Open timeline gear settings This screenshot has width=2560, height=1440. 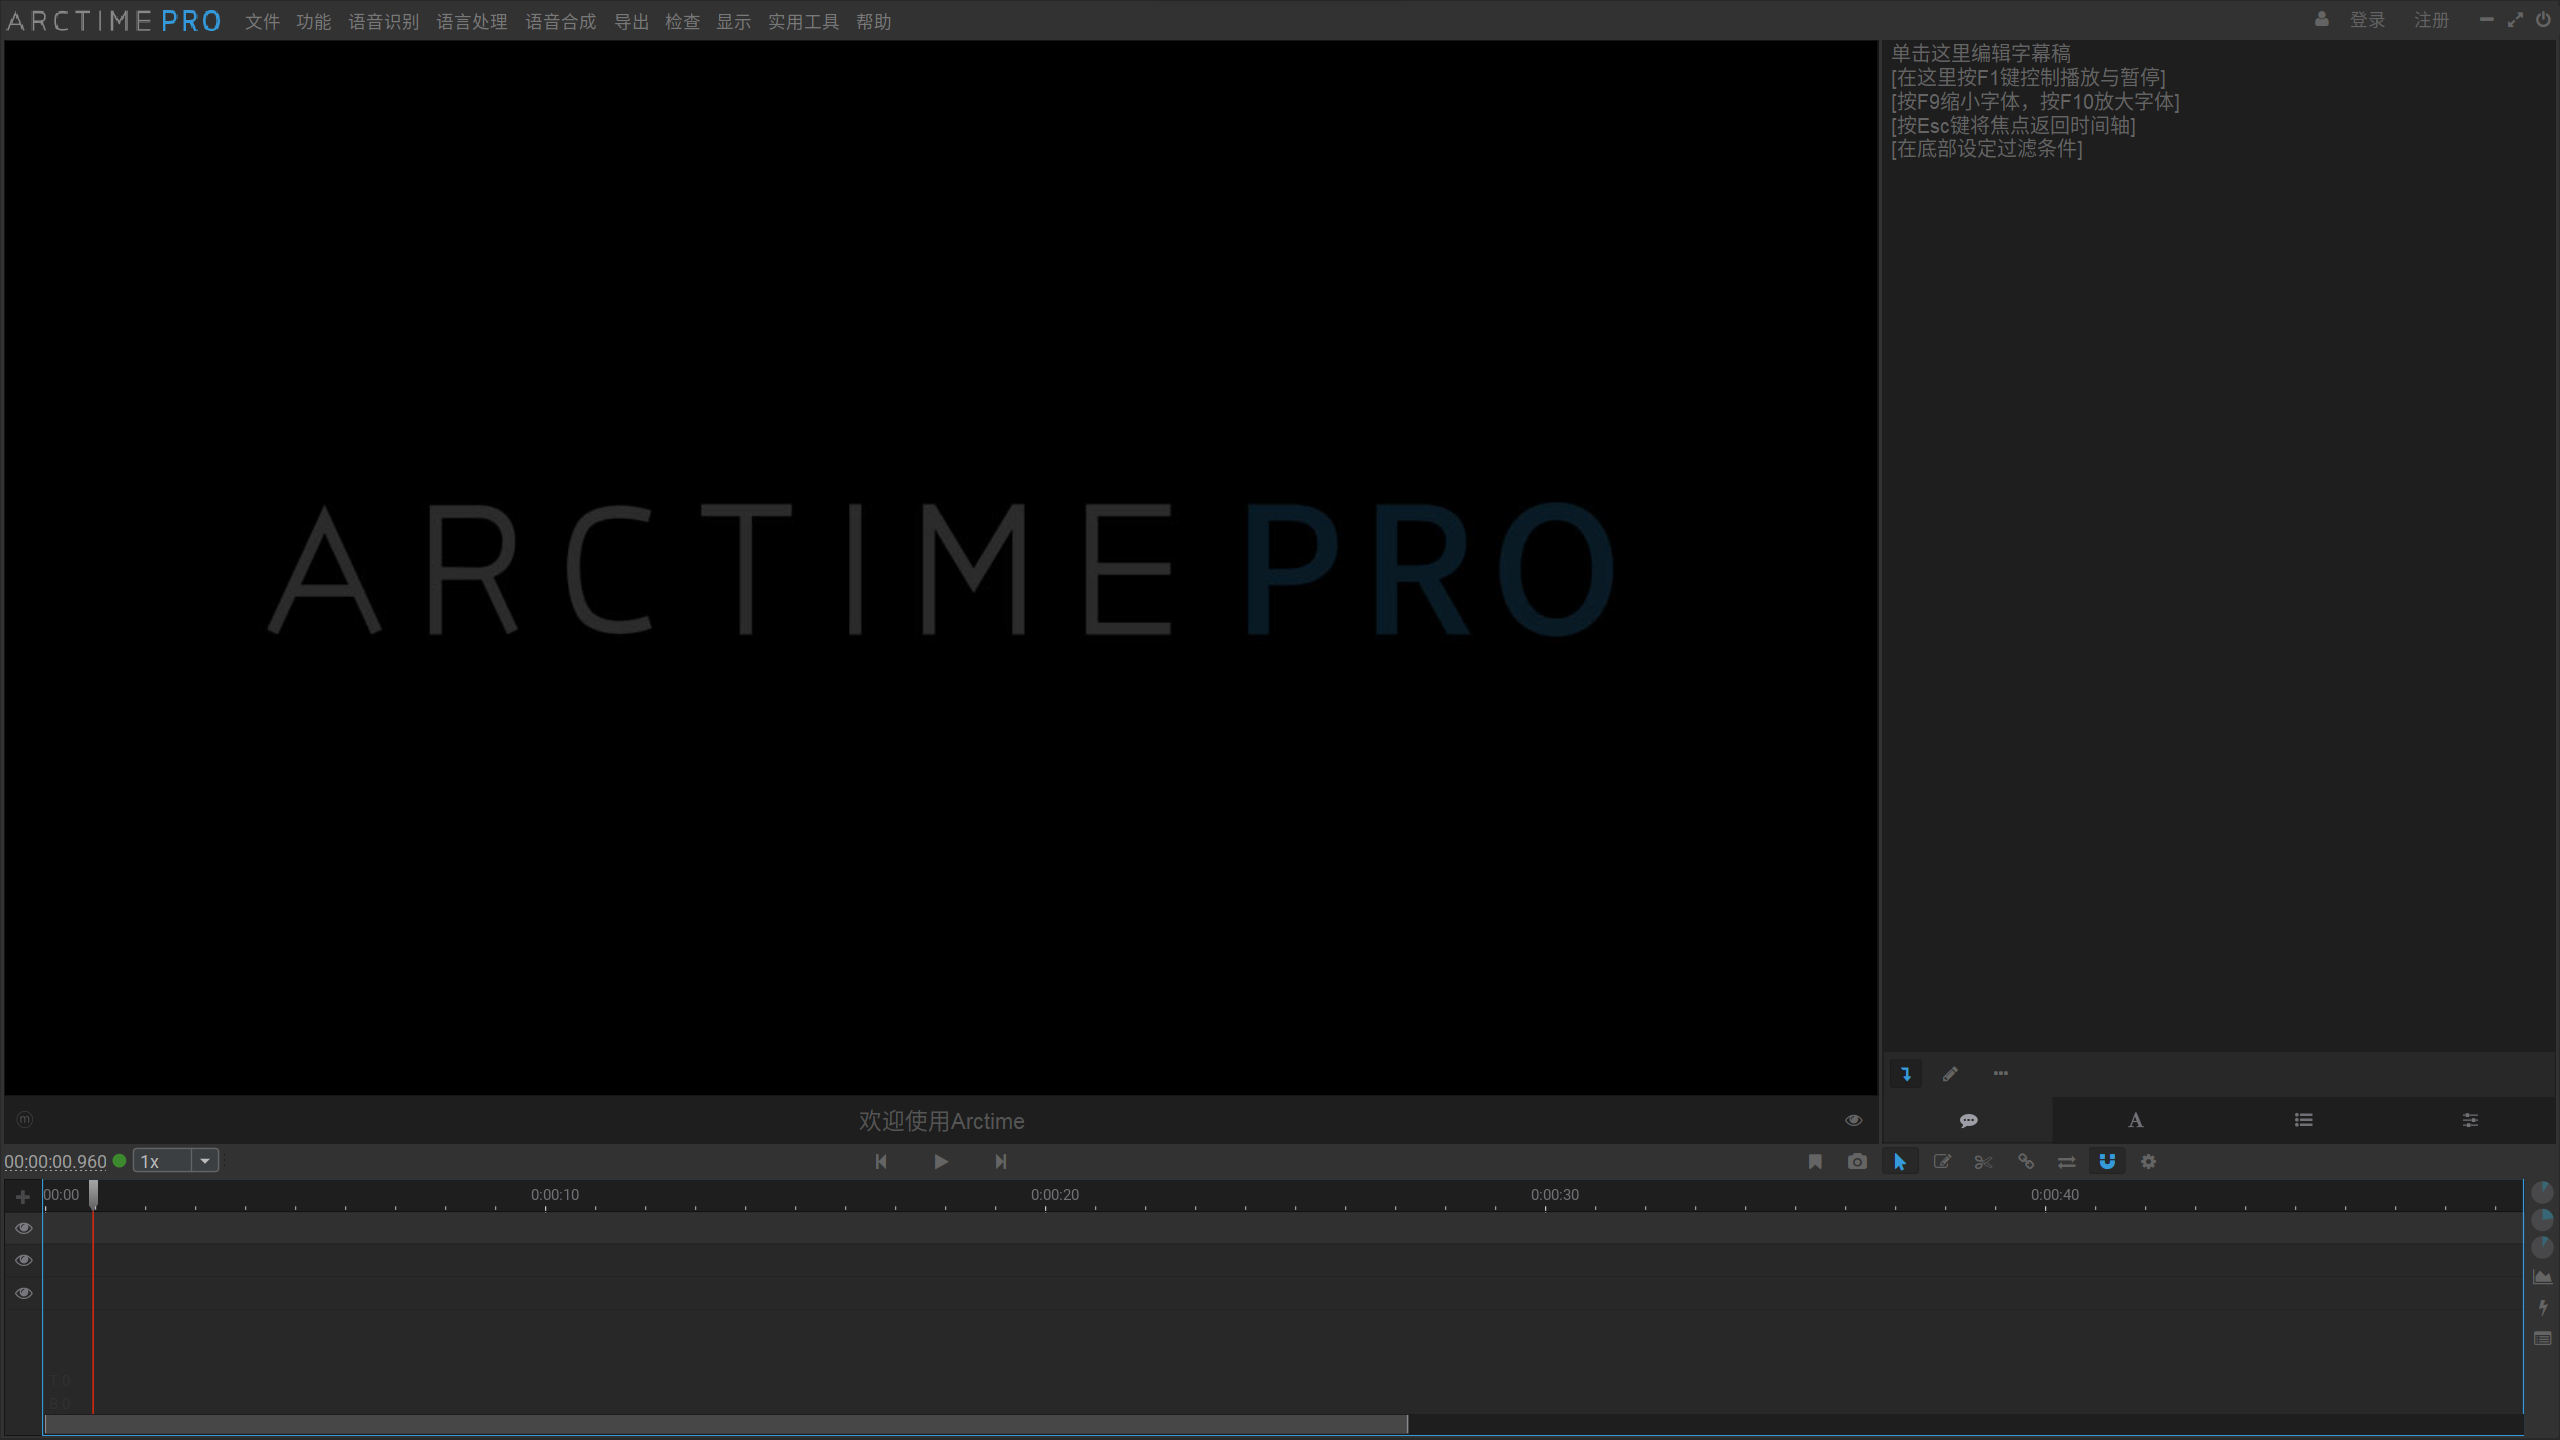(2148, 1161)
